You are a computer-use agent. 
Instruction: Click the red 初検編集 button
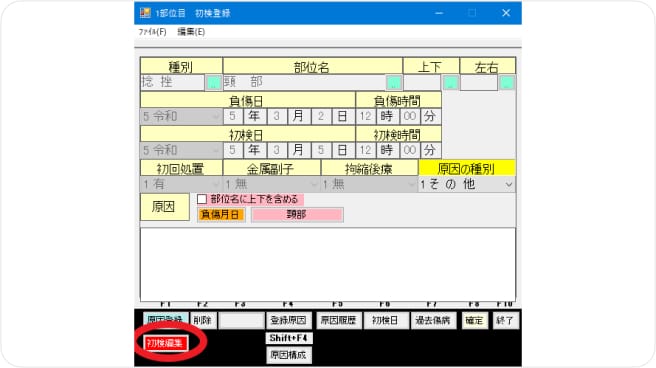pos(165,343)
